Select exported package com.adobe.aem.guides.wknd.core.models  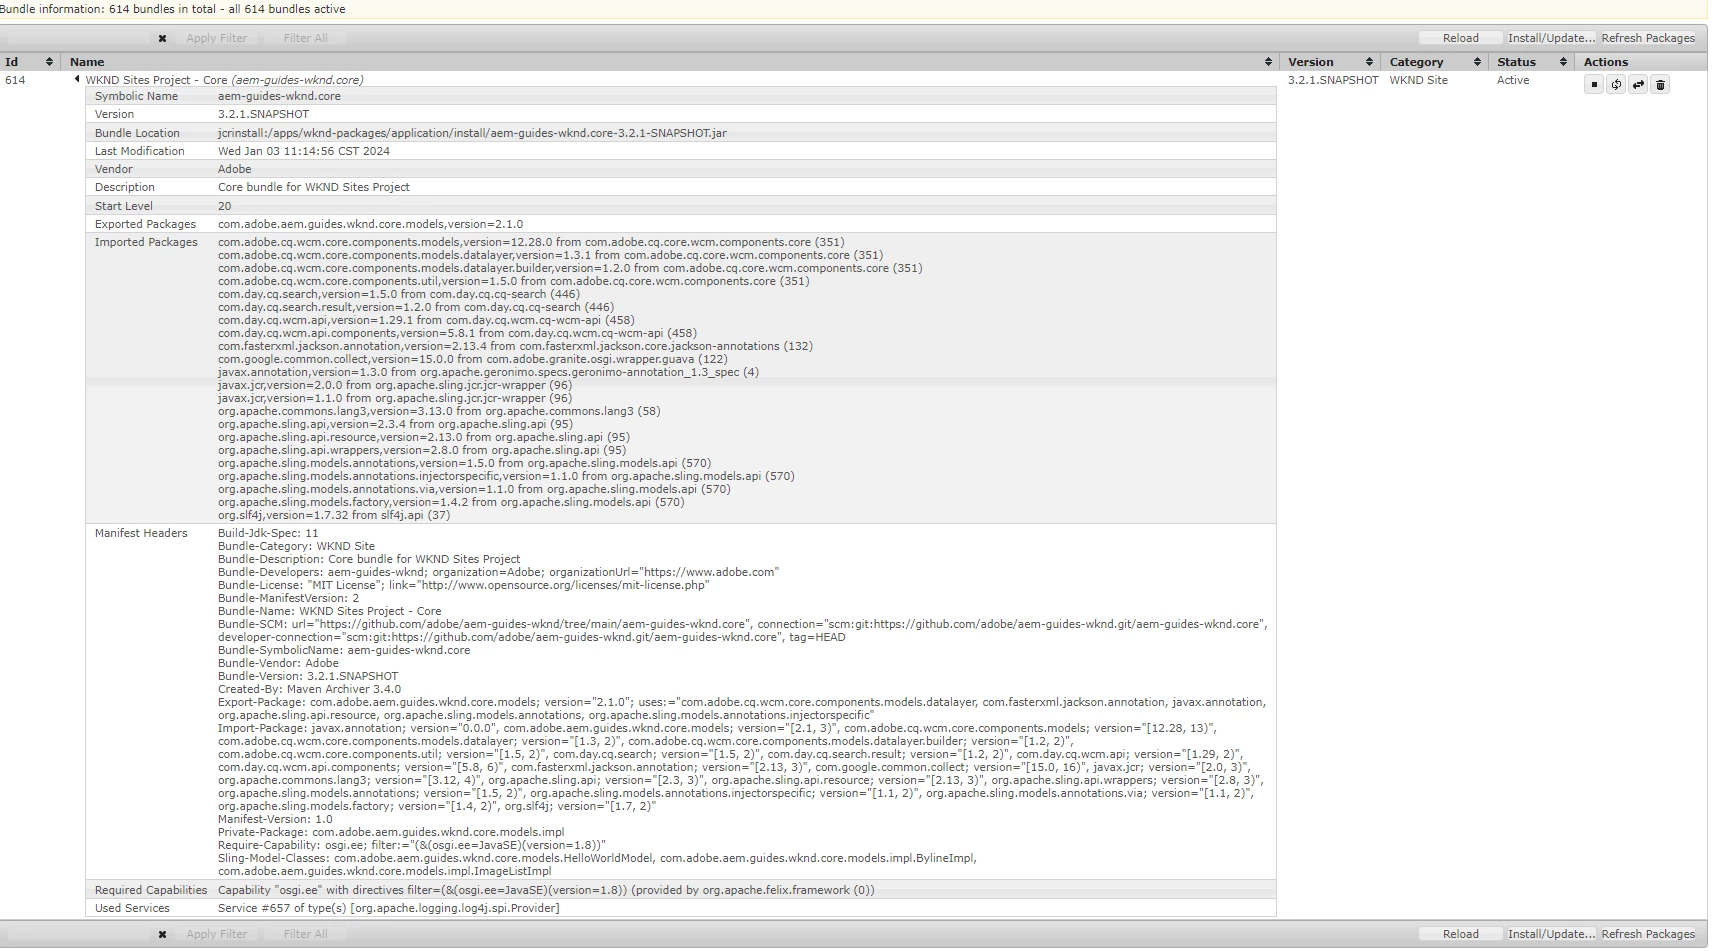[x=370, y=224]
